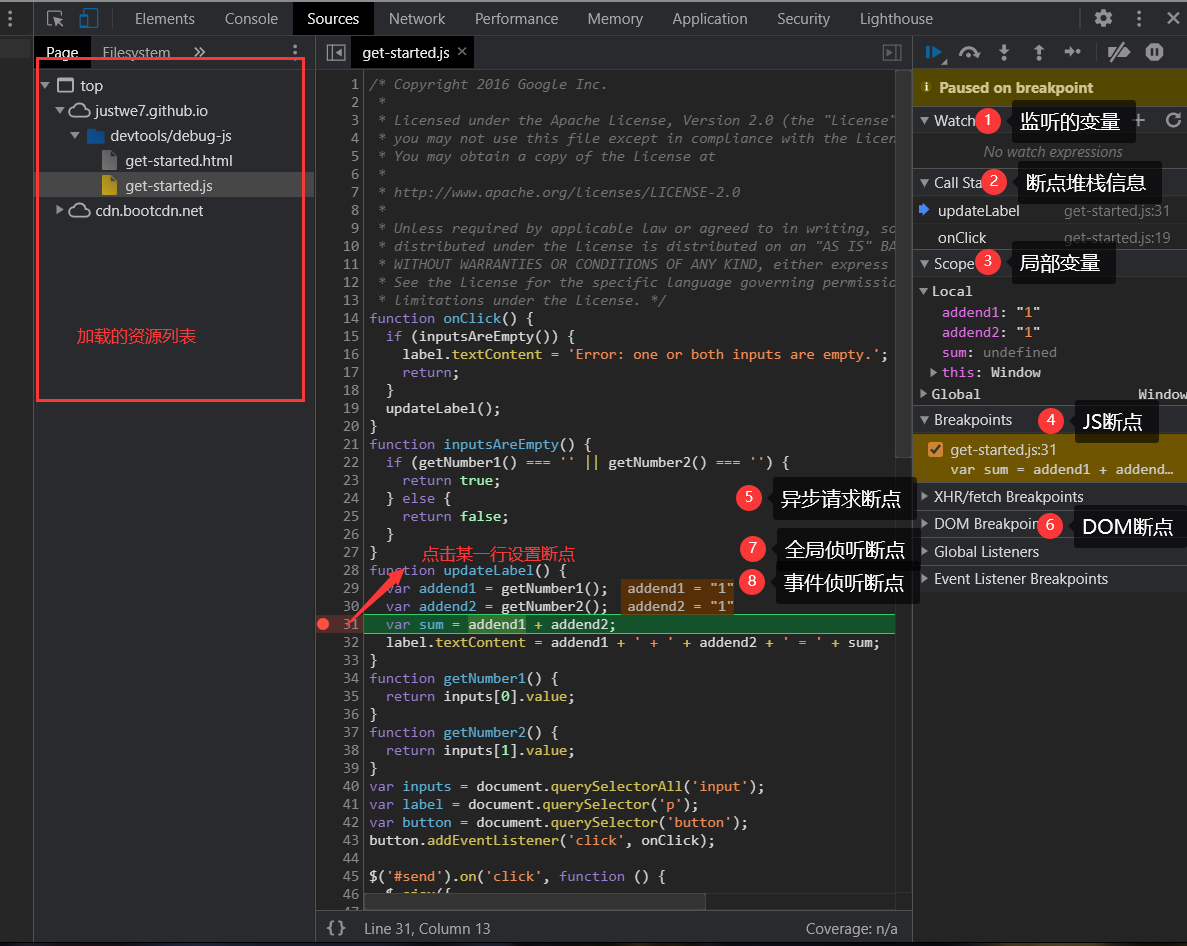This screenshot has width=1187, height=946.
Task: Expand the DOM Breakpoints section
Action: pyautogui.click(x=924, y=524)
